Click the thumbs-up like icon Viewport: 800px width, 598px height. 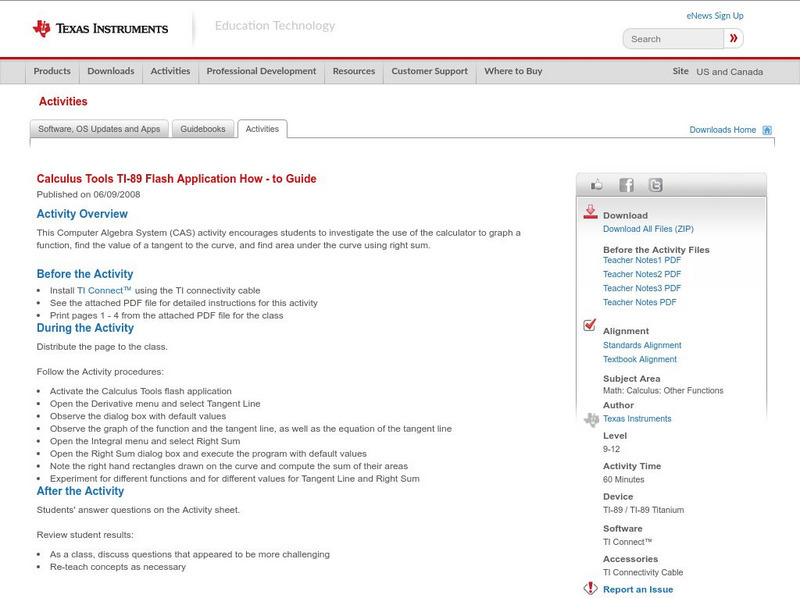596,185
